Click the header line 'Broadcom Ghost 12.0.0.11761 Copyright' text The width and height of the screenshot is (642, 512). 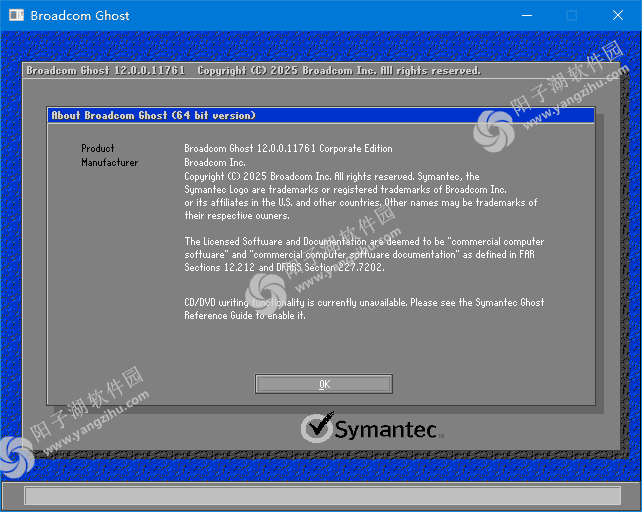[253, 70]
